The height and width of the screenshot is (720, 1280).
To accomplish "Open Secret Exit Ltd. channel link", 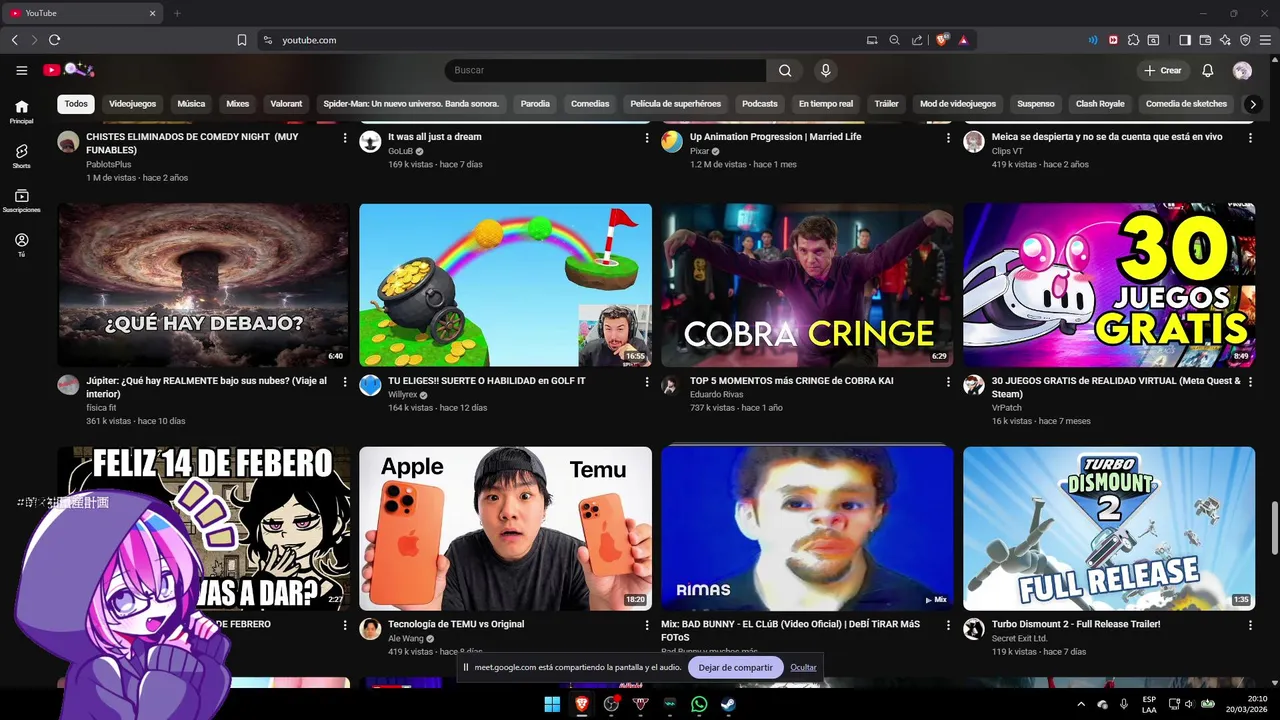I will coord(1019,638).
